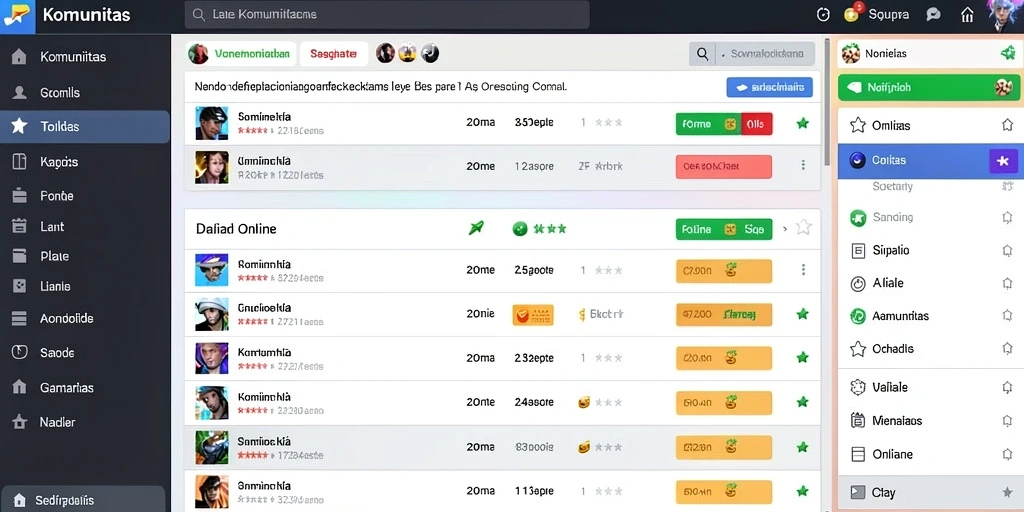Click the purple star badge on Coiitas
1024x512 pixels.
coord(1004,161)
